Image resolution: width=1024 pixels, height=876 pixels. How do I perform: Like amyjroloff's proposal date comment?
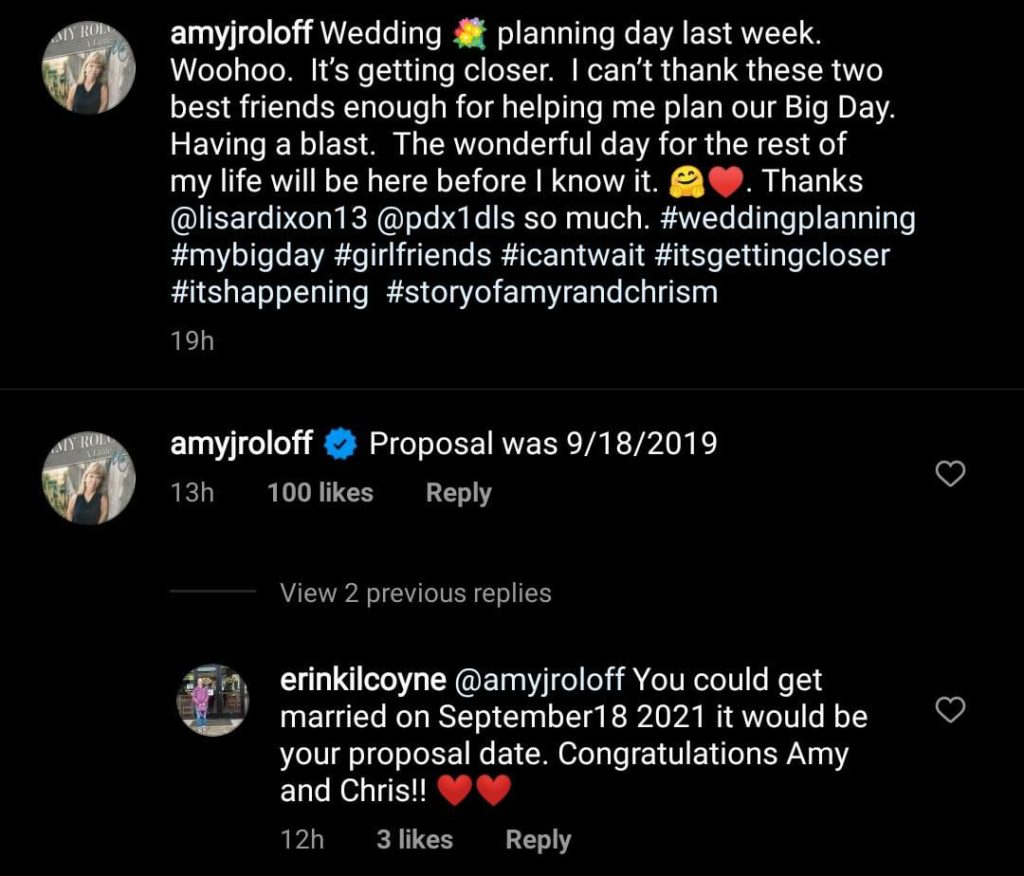click(949, 474)
